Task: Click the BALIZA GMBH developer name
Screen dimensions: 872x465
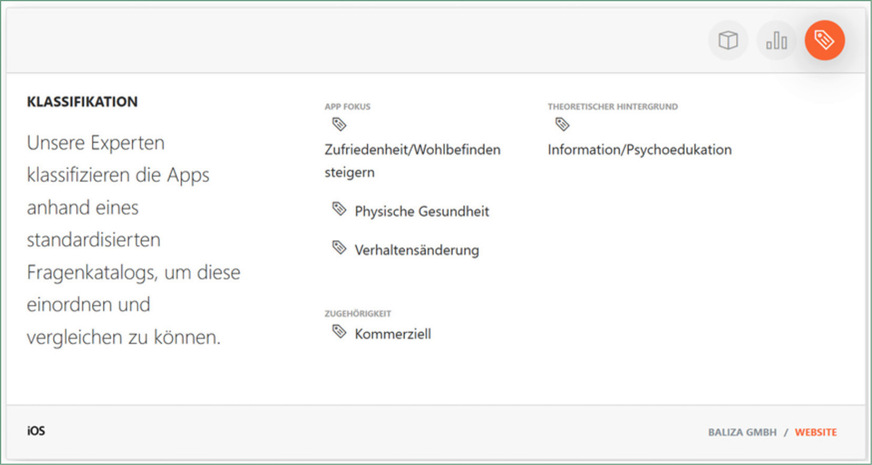Action: (x=741, y=433)
